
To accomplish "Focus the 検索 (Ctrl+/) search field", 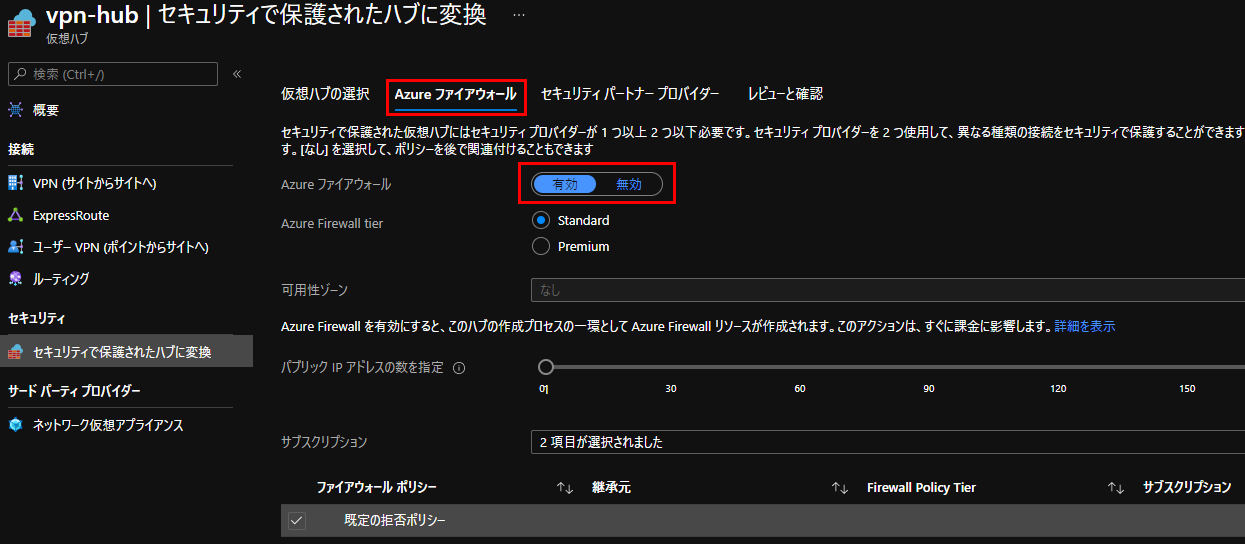I will point(113,74).
